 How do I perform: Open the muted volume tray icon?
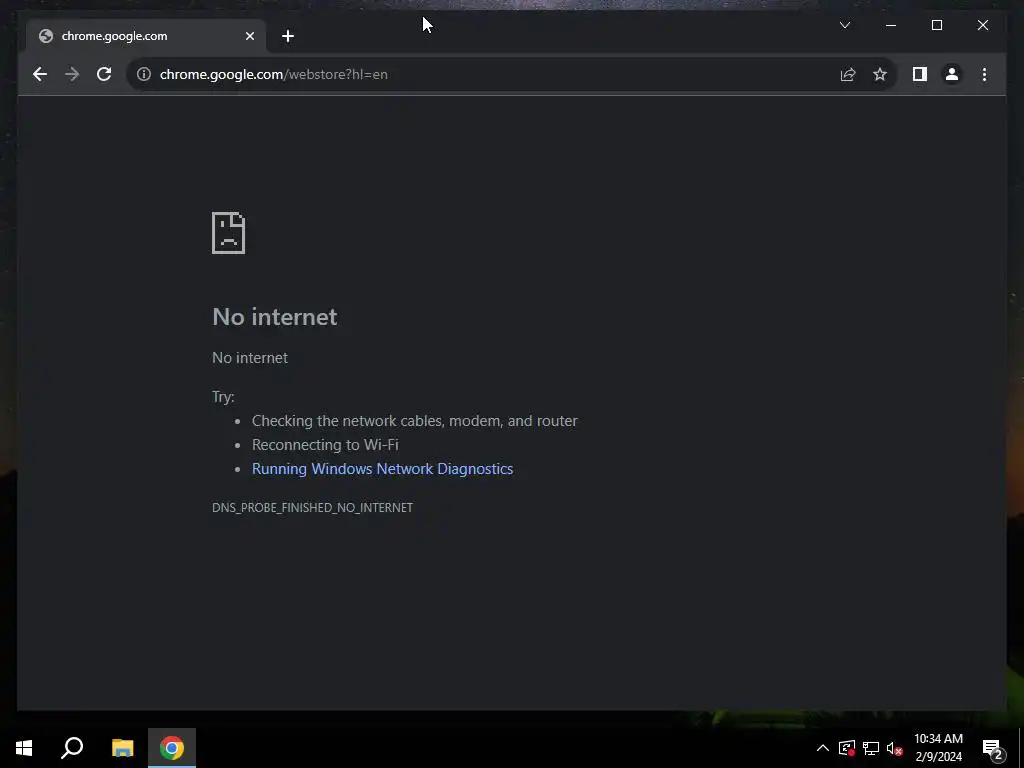[x=894, y=748]
